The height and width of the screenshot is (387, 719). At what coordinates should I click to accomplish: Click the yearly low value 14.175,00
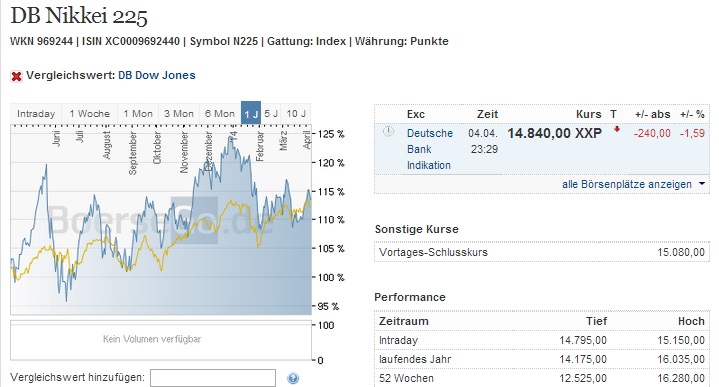[x=583, y=359]
